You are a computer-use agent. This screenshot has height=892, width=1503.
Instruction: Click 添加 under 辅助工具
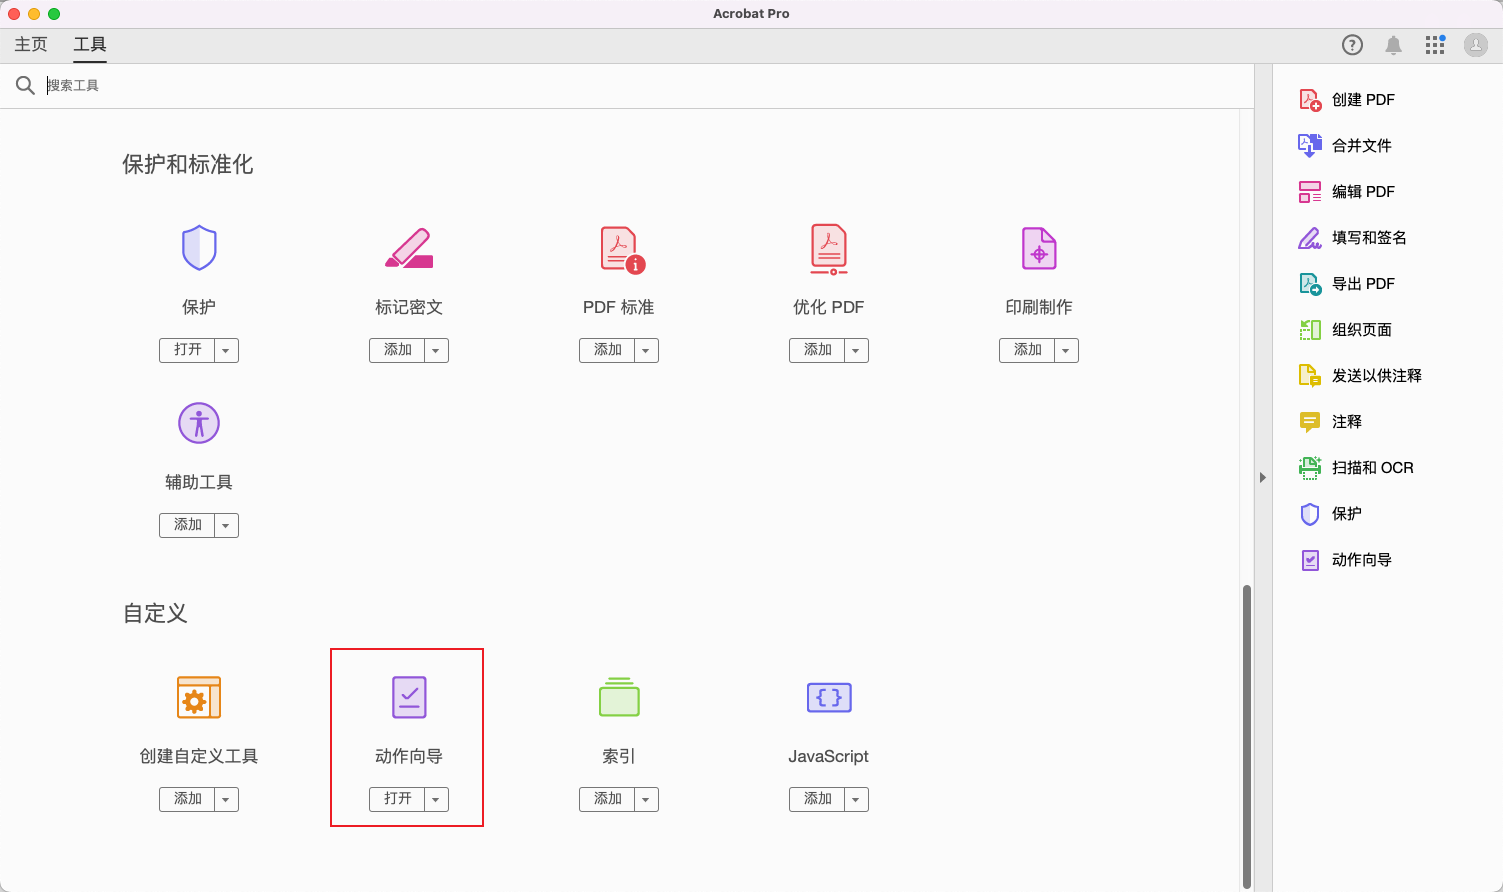(187, 526)
